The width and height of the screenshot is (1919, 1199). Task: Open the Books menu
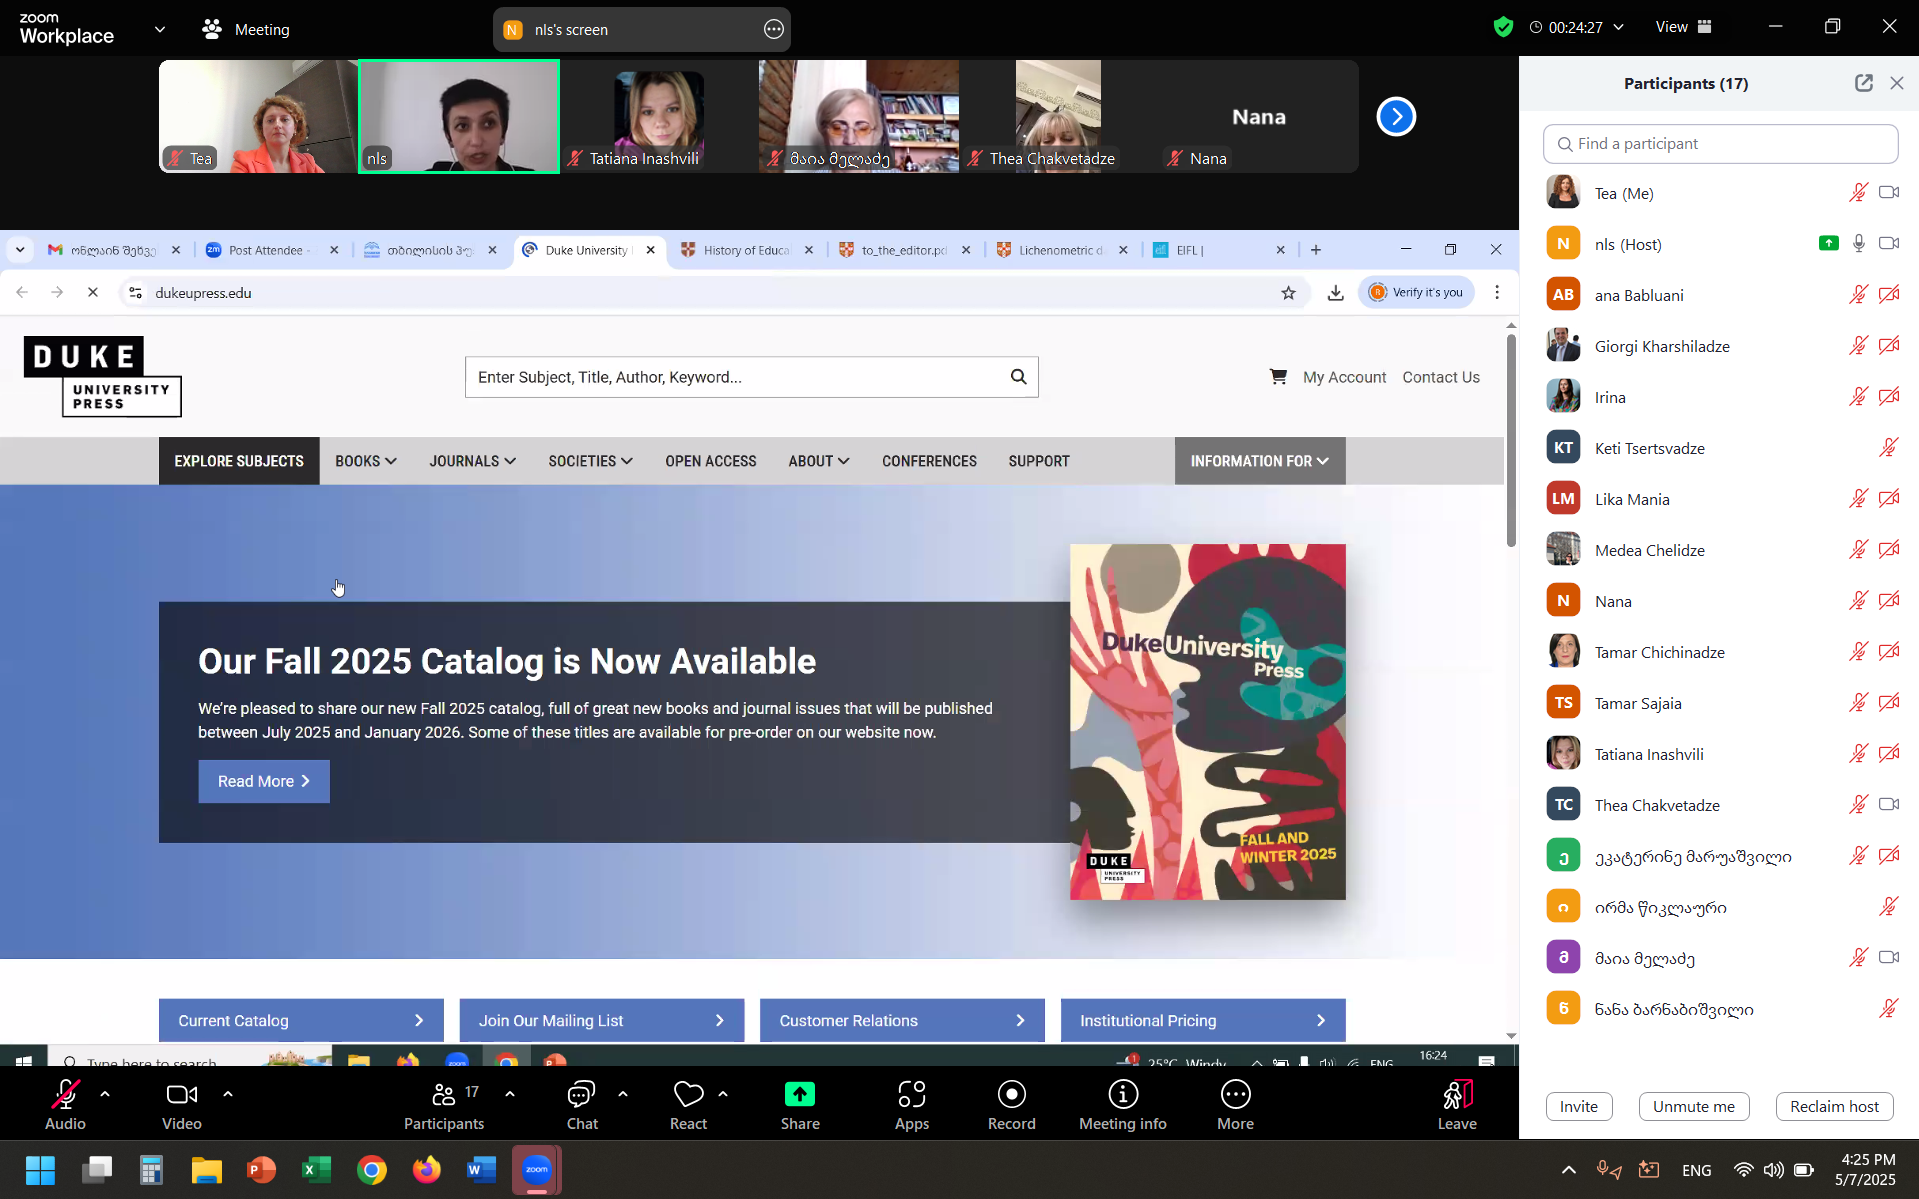[x=366, y=461]
